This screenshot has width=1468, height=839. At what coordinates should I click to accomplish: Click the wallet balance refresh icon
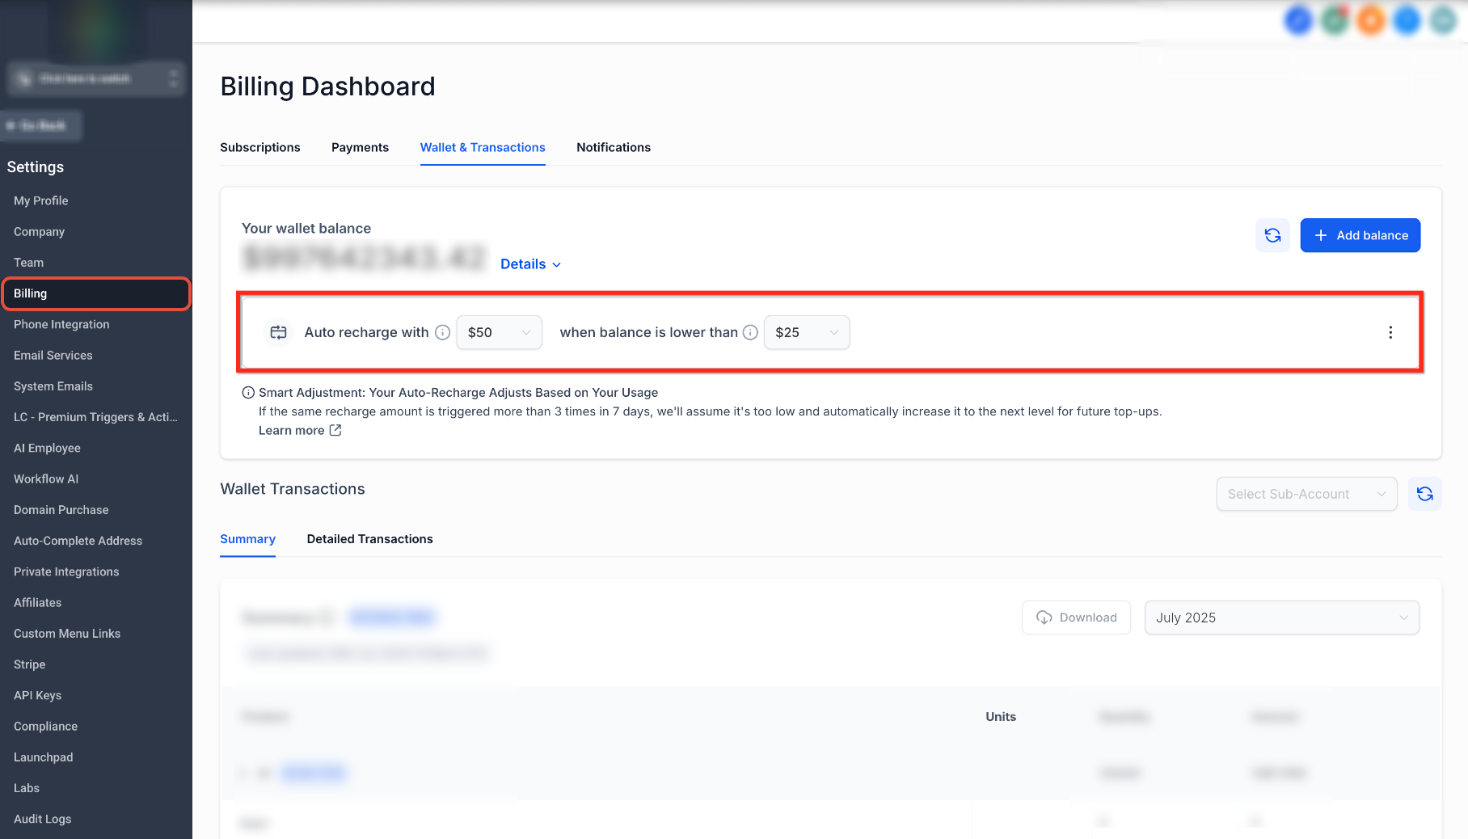coord(1272,235)
